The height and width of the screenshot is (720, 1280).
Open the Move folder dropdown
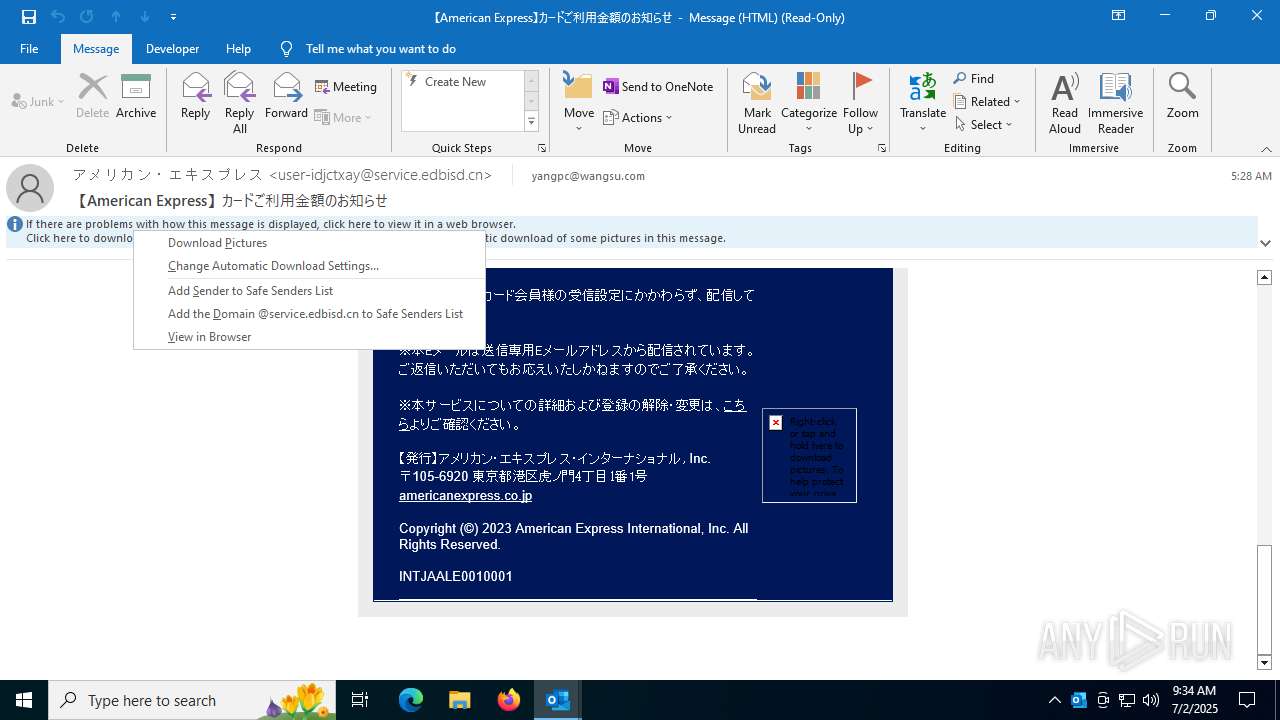[579, 103]
